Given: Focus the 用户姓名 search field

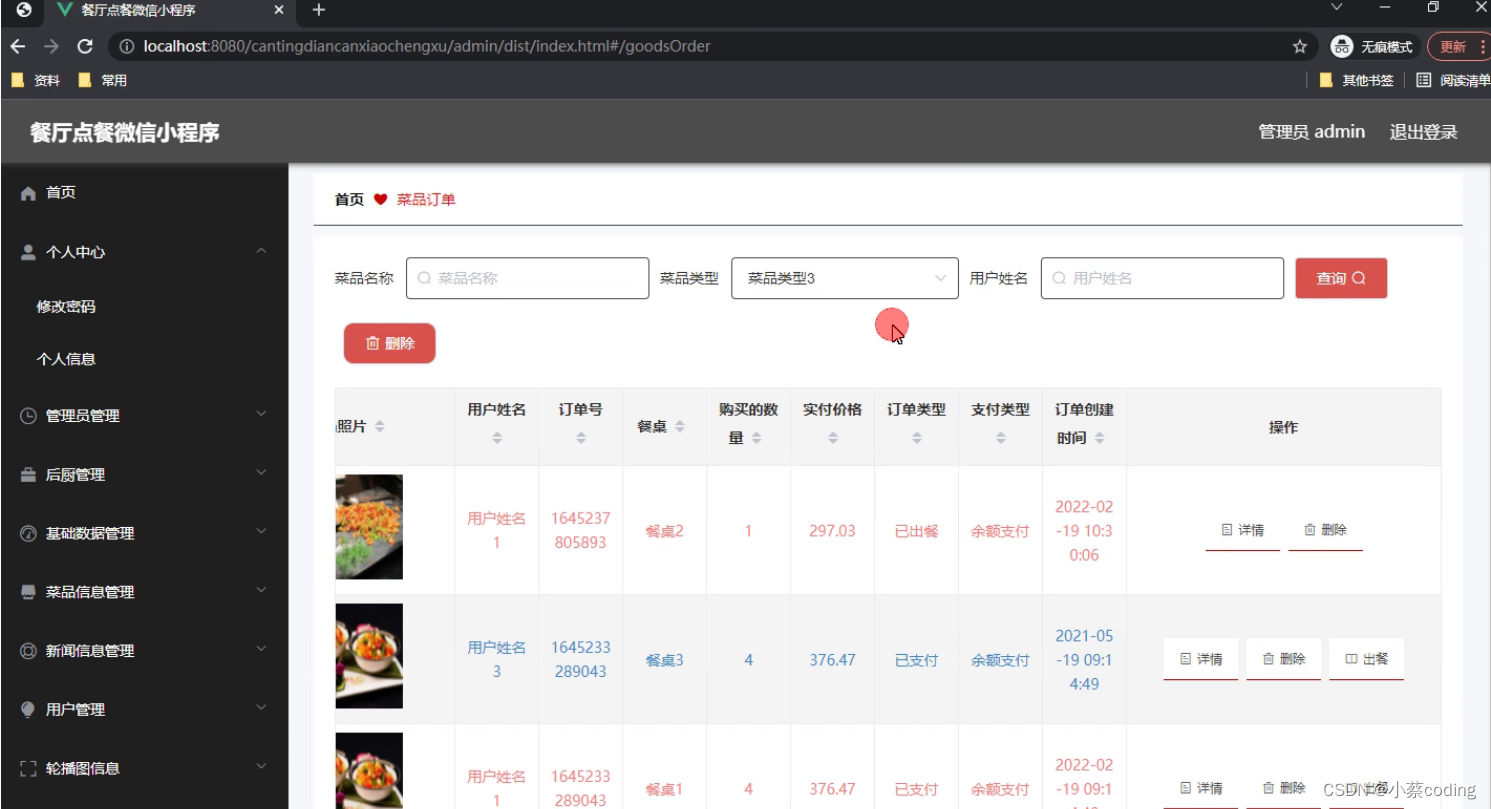Looking at the screenshot, I should click(1162, 278).
